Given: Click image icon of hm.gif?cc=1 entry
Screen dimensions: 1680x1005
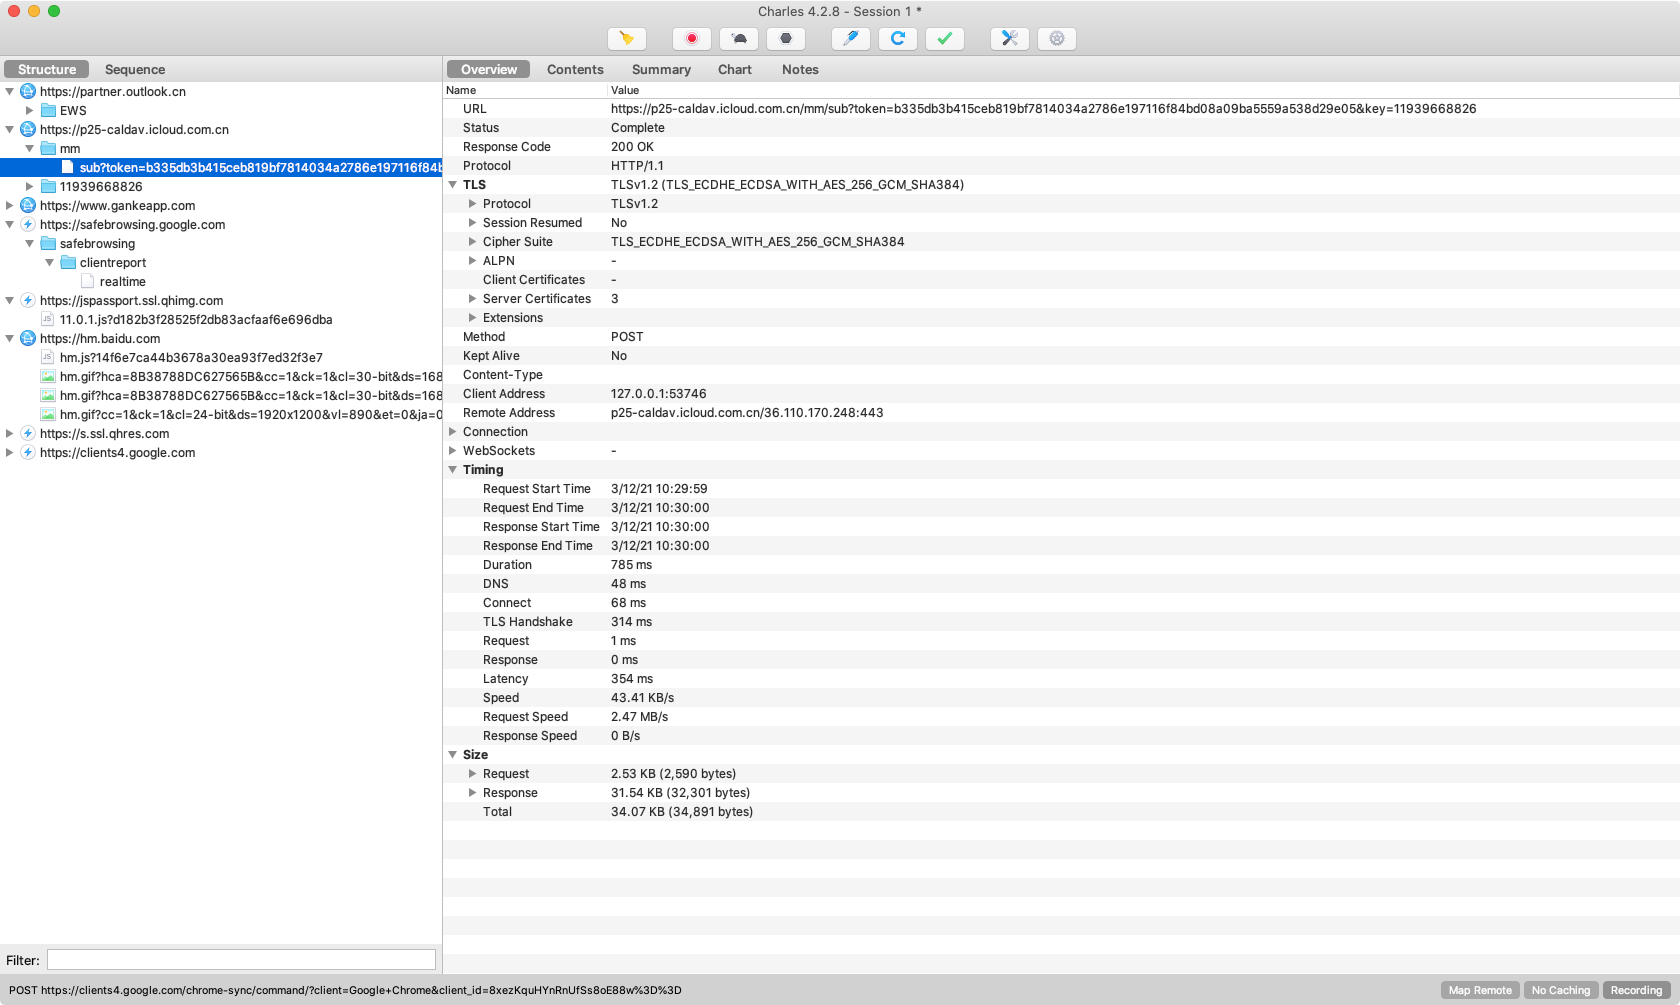Looking at the screenshot, I should [x=48, y=414].
